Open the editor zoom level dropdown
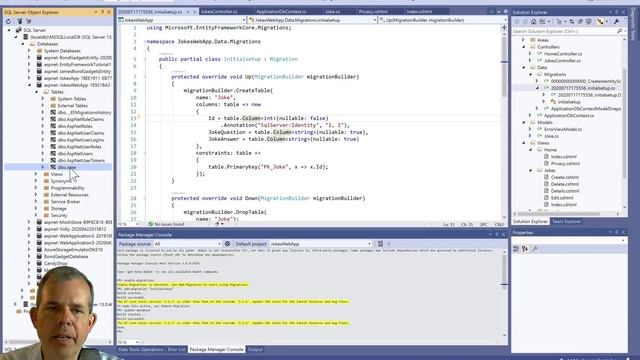 point(137,224)
